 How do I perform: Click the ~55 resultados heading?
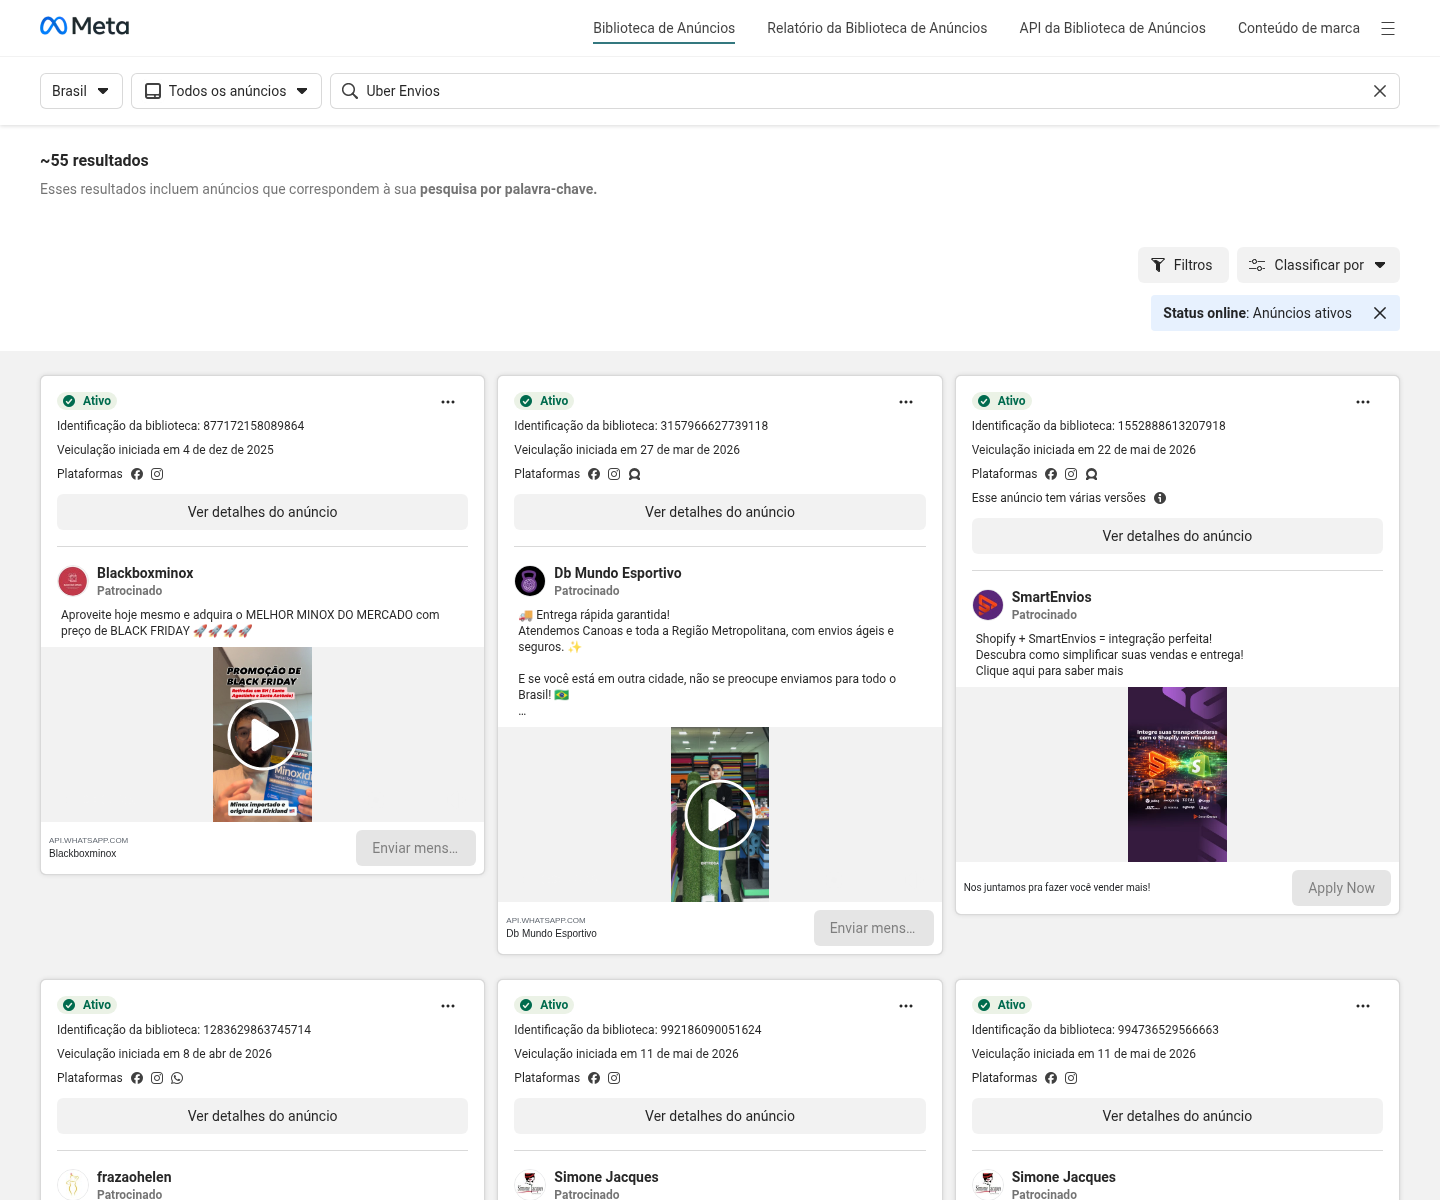click(x=94, y=160)
